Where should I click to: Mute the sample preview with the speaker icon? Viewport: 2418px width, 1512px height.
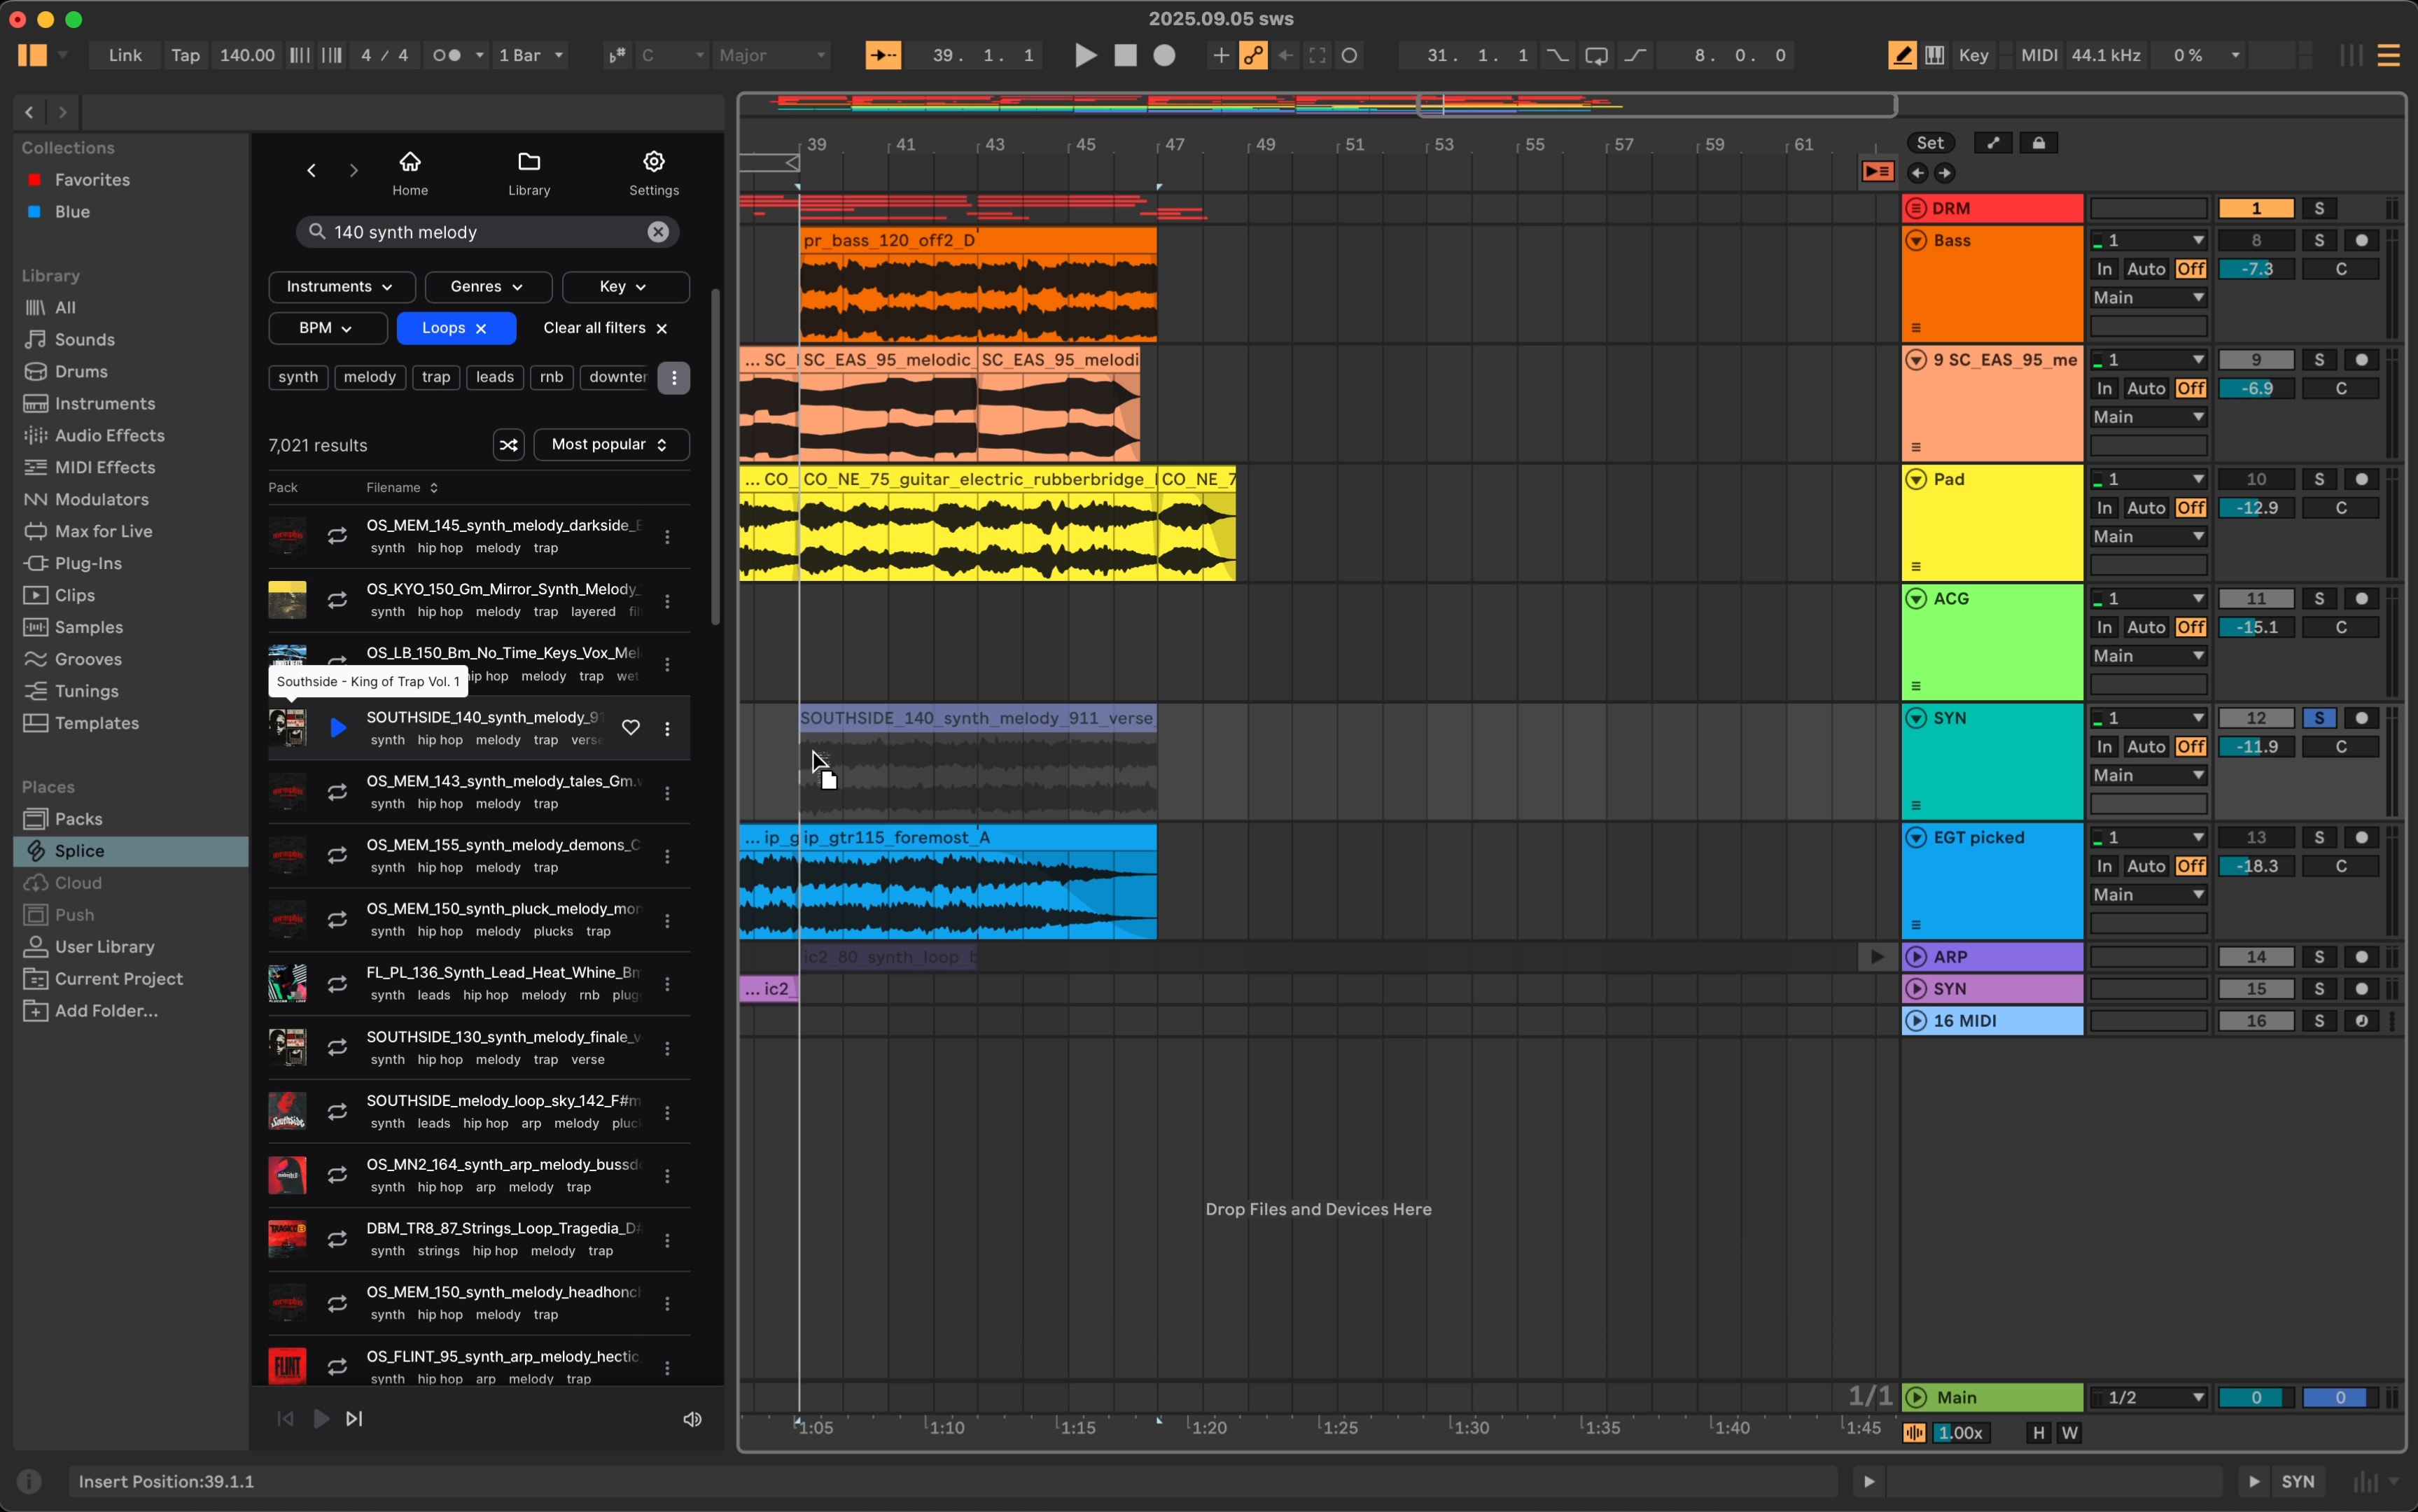[x=691, y=1418]
